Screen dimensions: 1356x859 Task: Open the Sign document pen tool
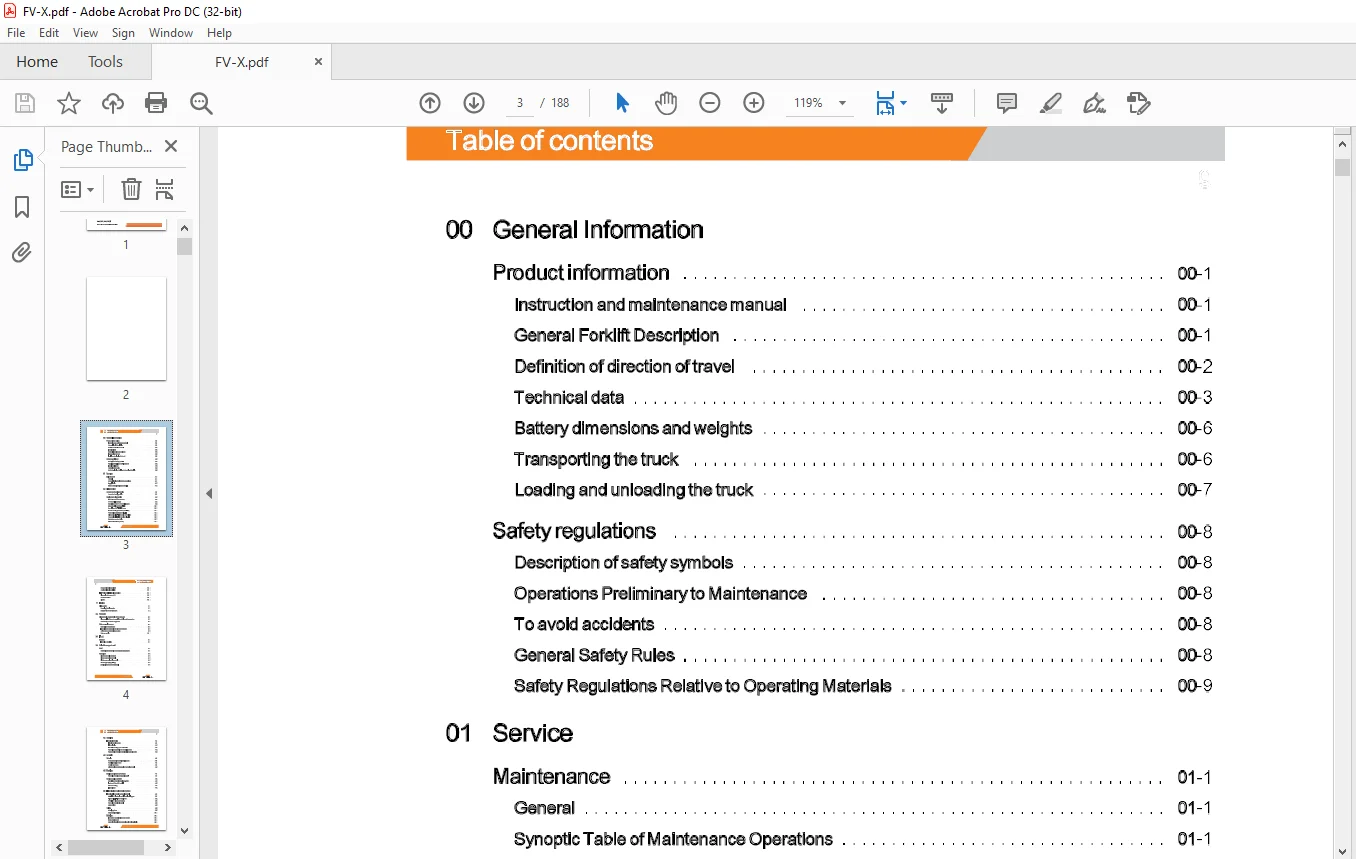[1095, 103]
